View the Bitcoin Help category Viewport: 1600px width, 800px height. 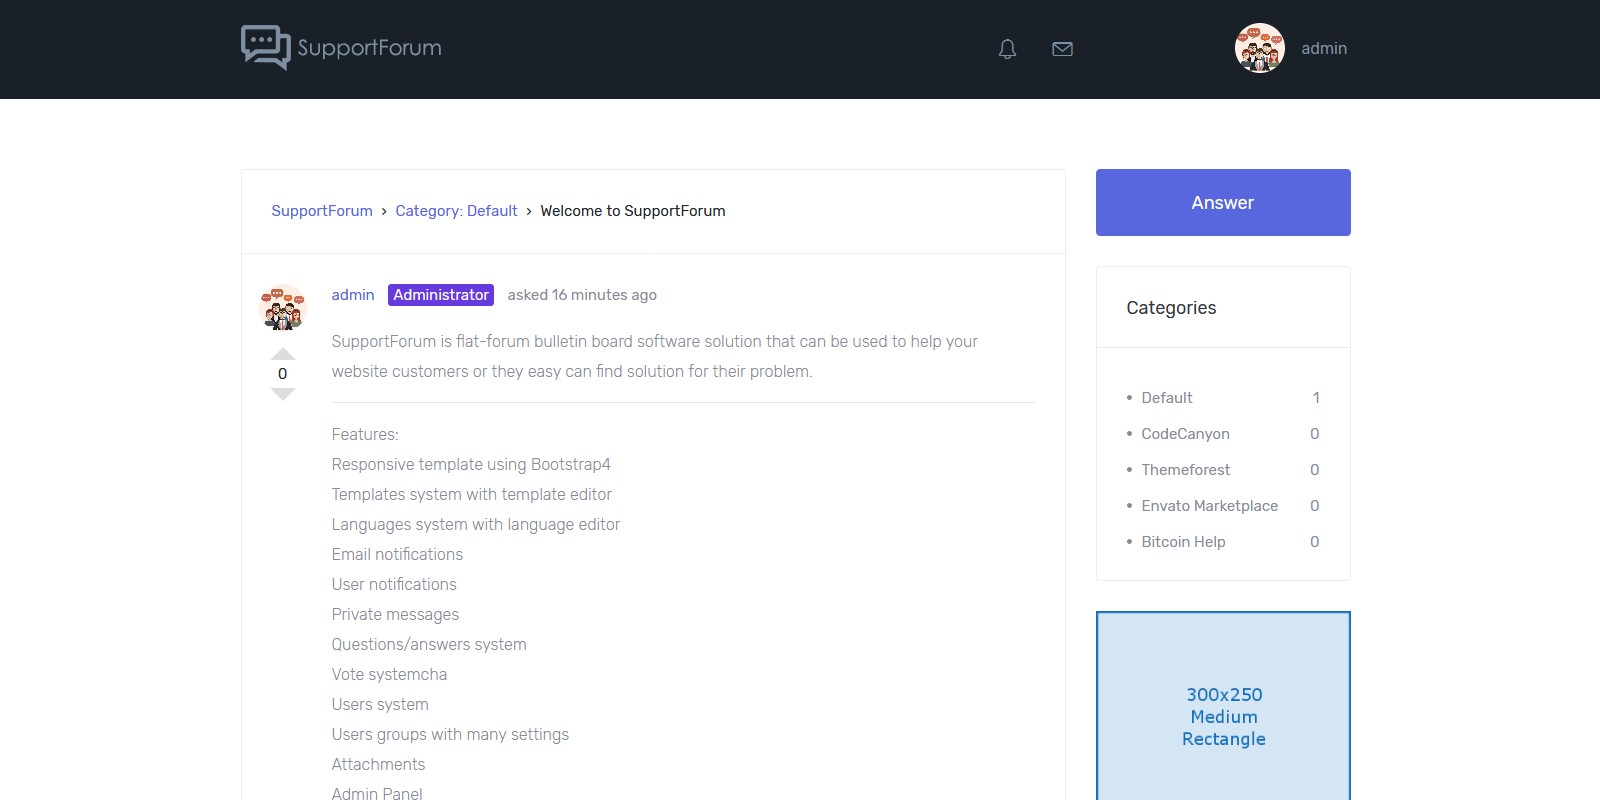(1183, 542)
